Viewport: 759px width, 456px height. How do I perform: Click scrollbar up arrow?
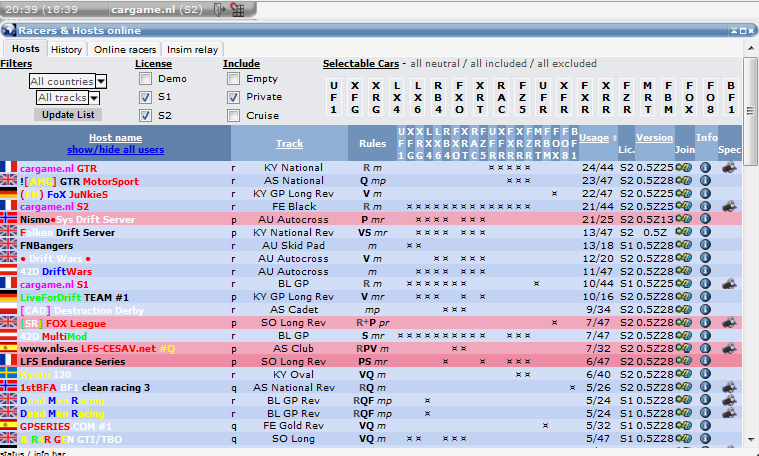[x=750, y=48]
